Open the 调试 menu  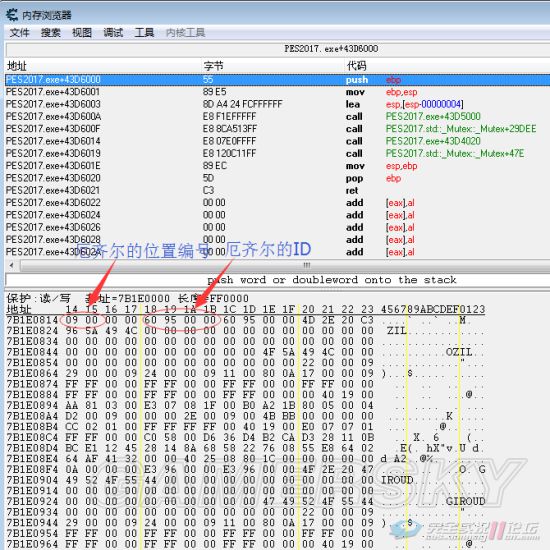pos(113,33)
